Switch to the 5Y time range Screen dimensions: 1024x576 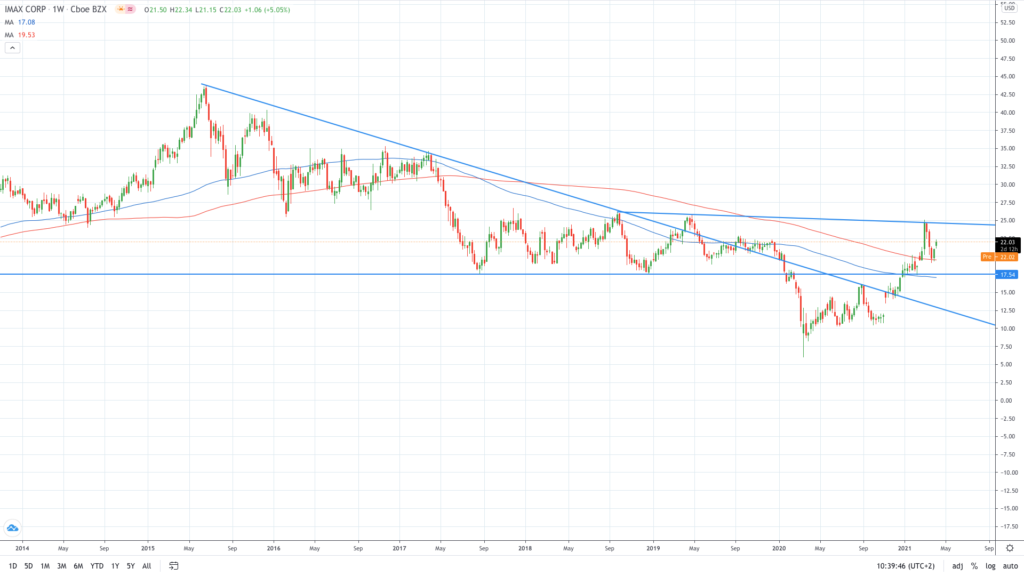tap(130, 565)
